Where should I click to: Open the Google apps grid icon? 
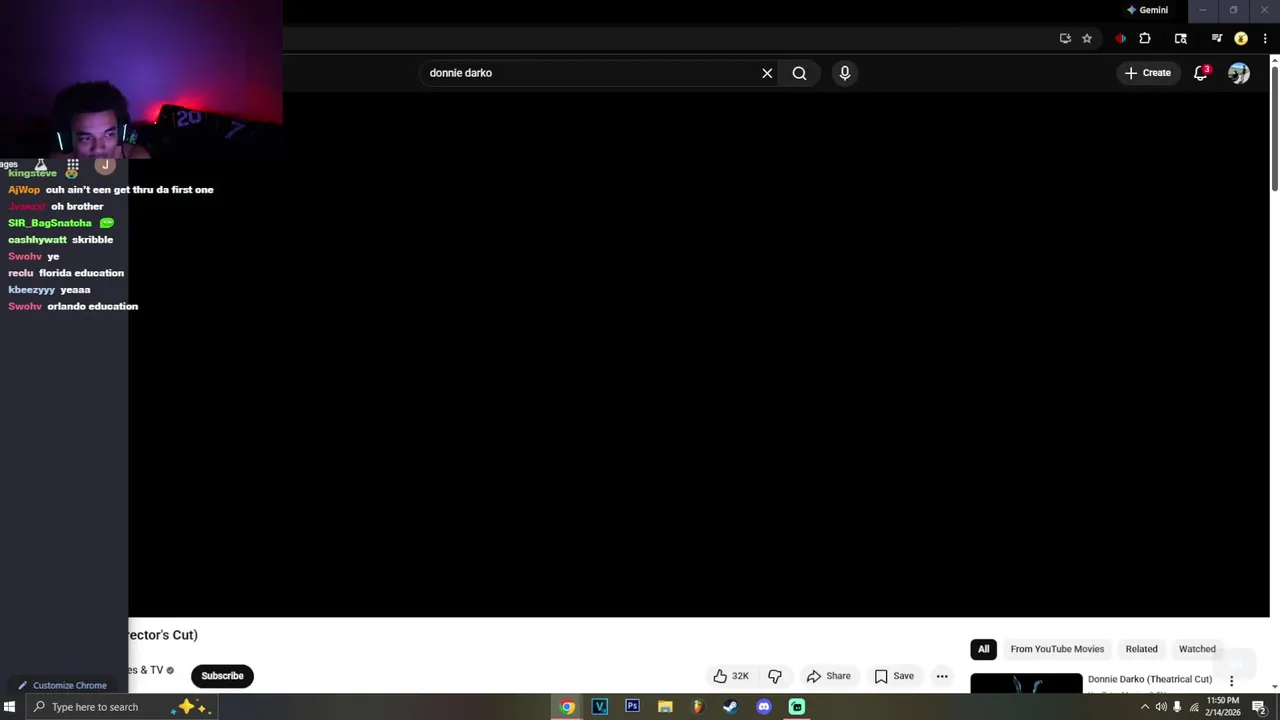click(x=73, y=165)
